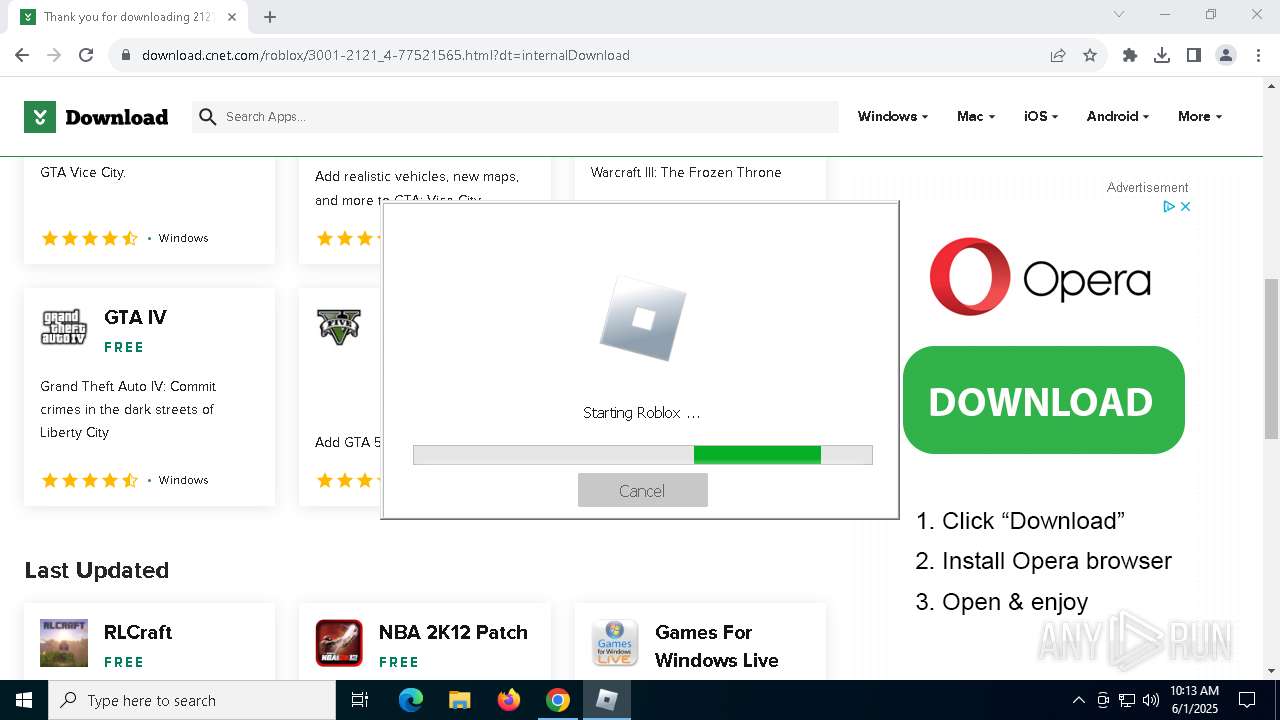This screenshot has width=1280, height=720.
Task: Click the green Opera DOWNLOAD button
Action: 1043,400
